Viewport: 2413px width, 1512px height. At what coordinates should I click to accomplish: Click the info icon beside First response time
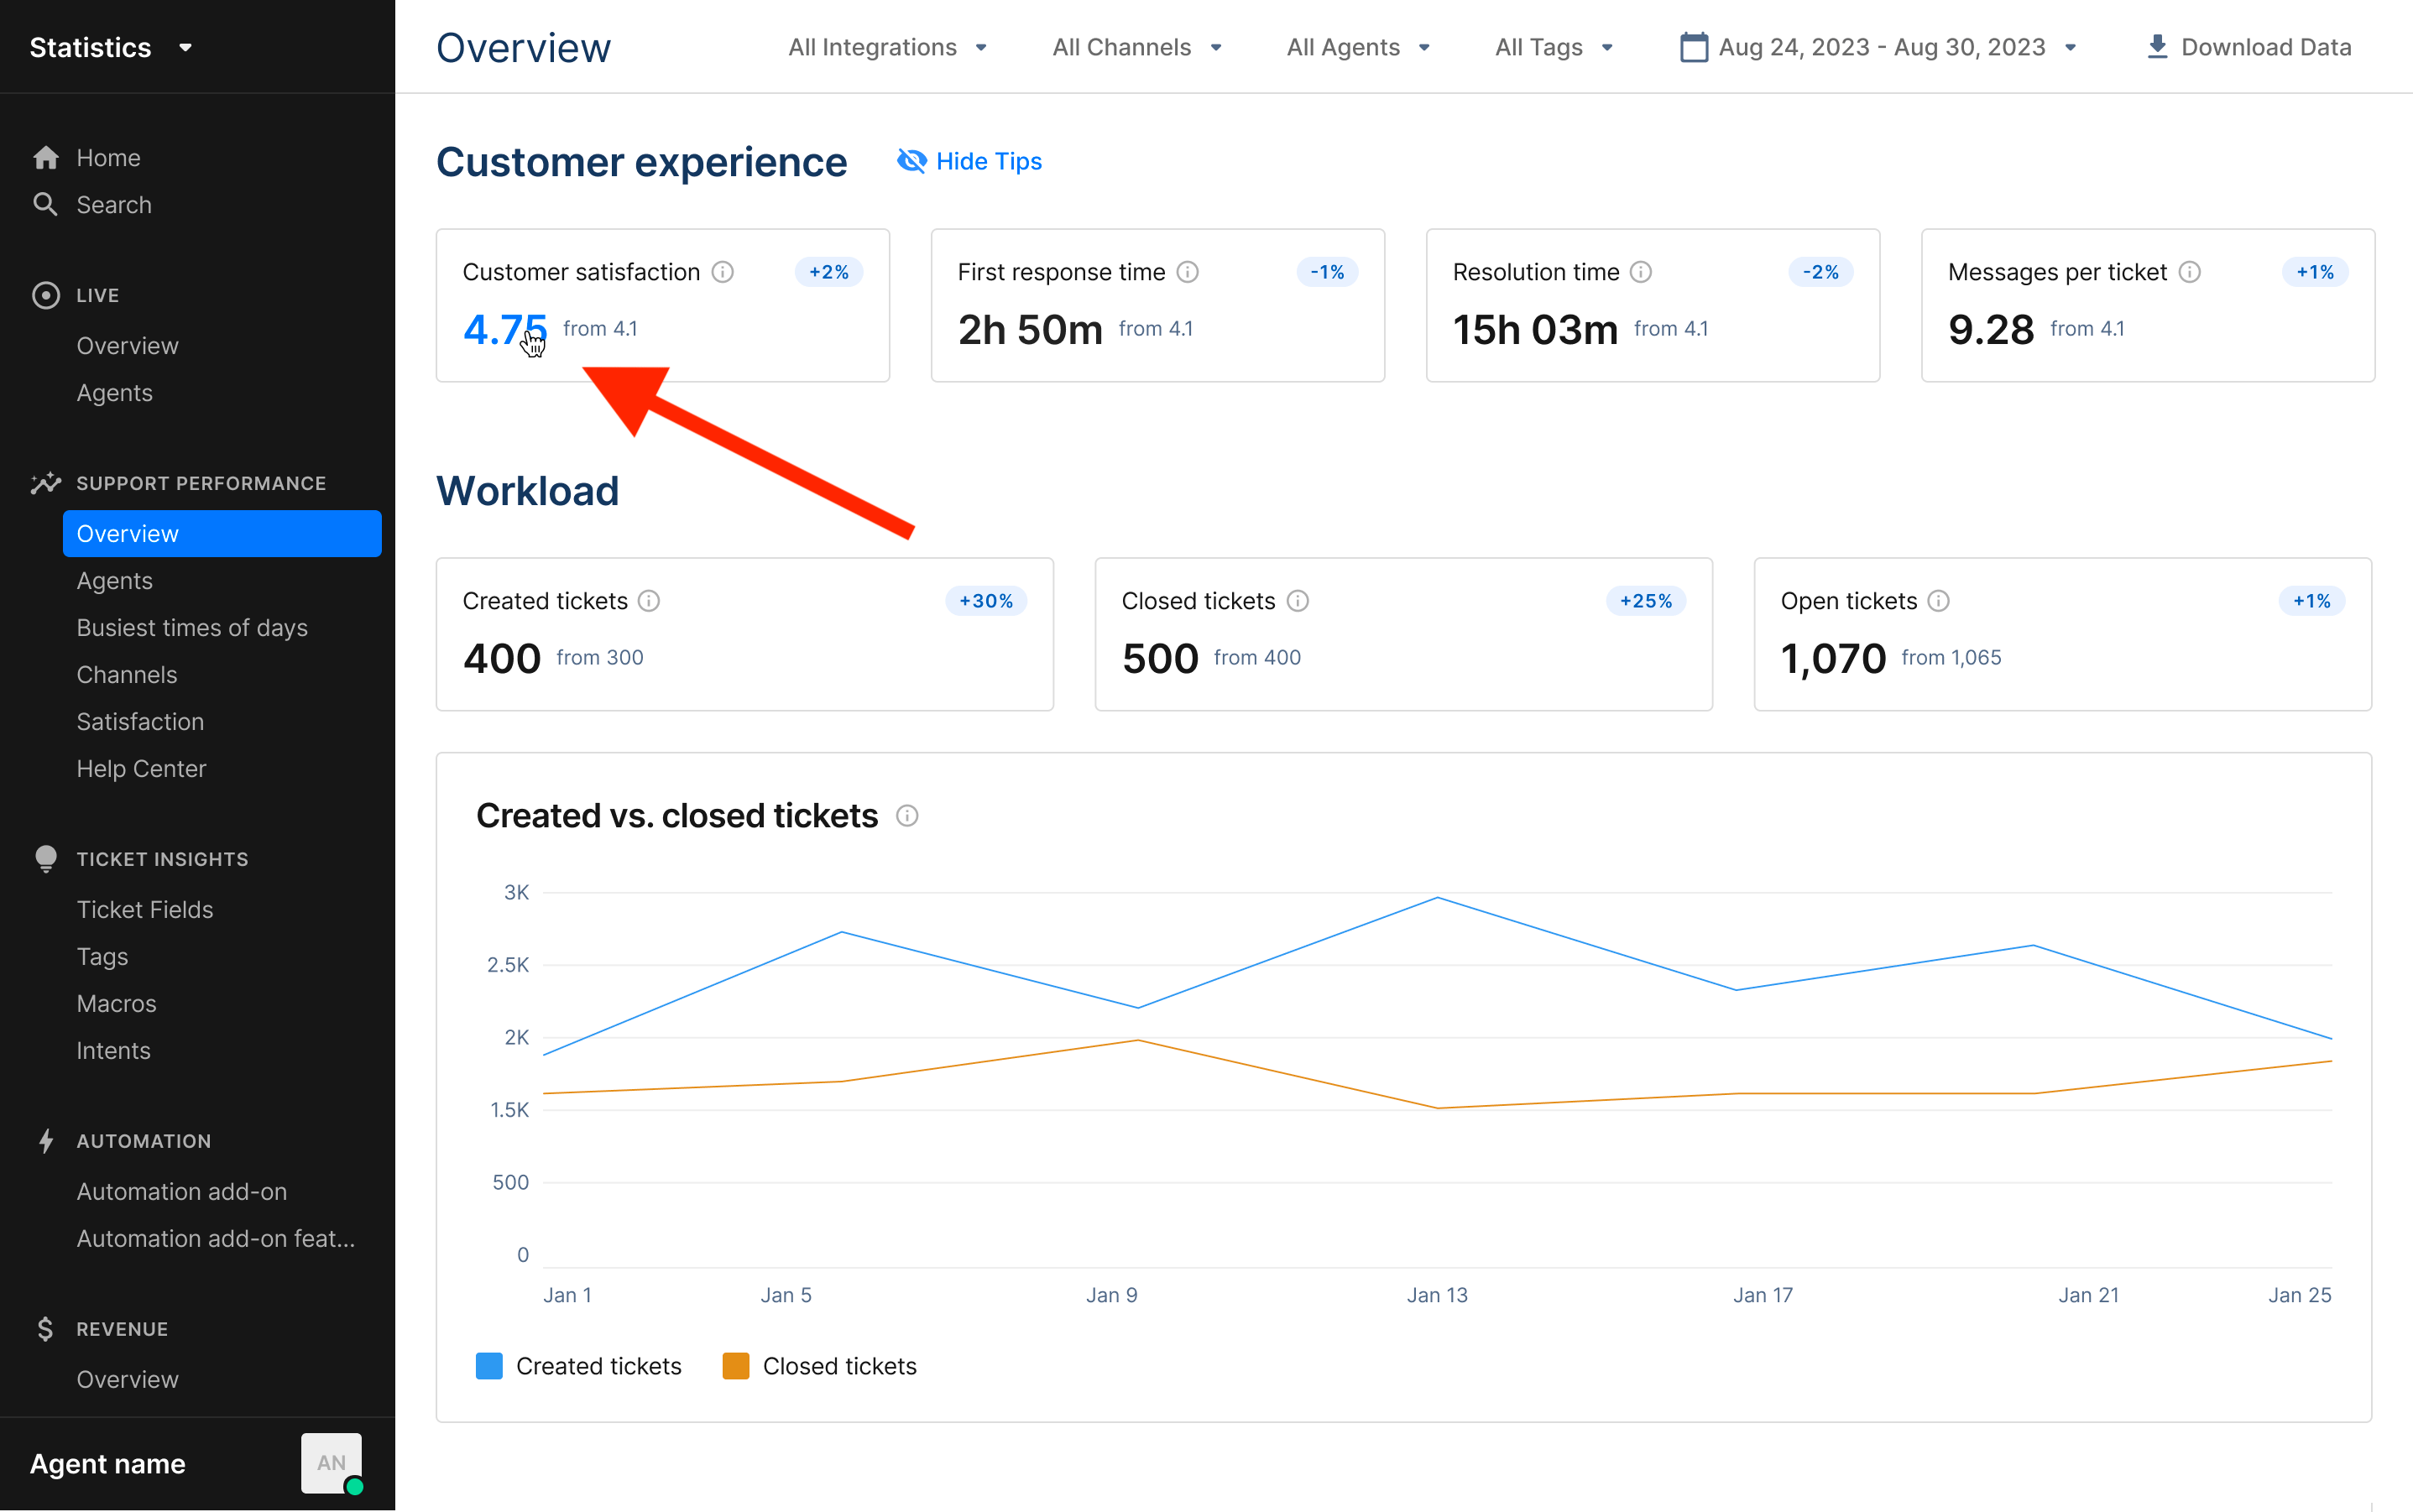point(1188,272)
